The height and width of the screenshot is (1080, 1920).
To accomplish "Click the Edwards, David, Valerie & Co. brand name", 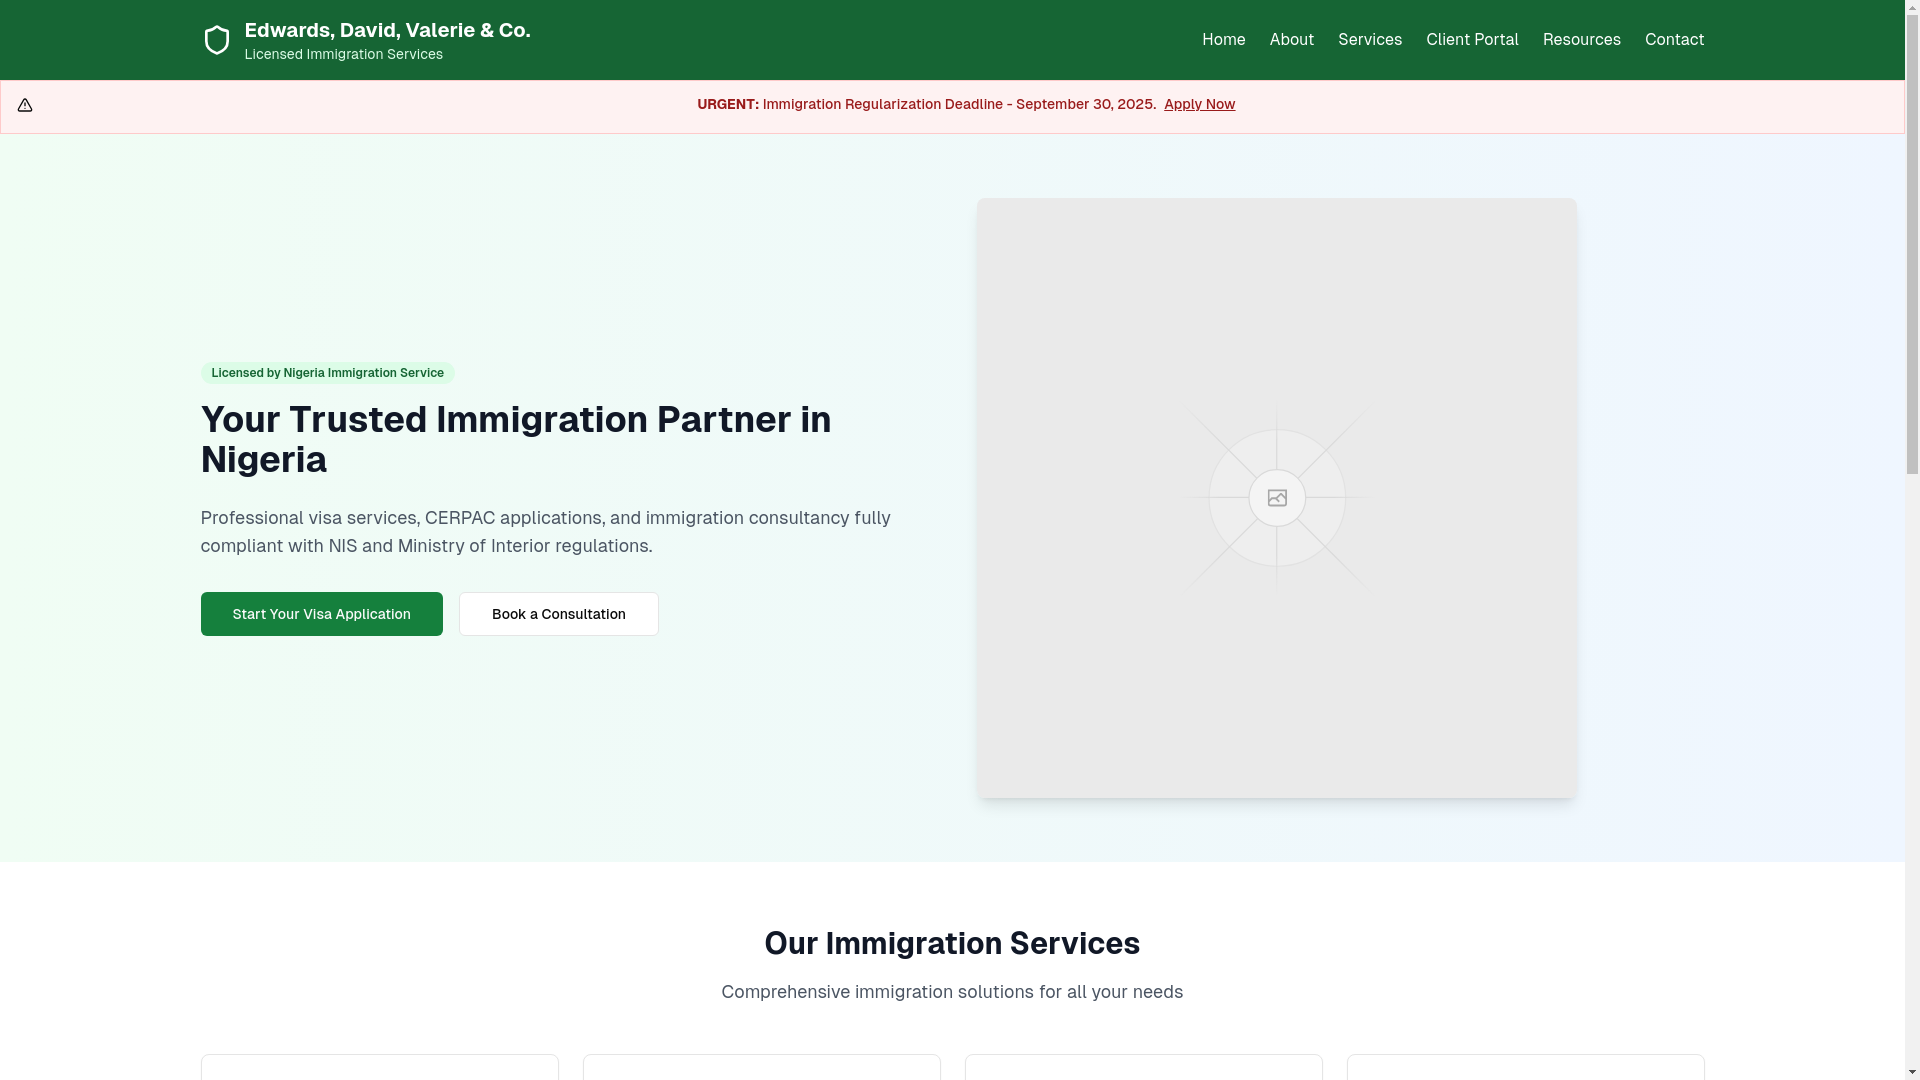I will tap(388, 30).
